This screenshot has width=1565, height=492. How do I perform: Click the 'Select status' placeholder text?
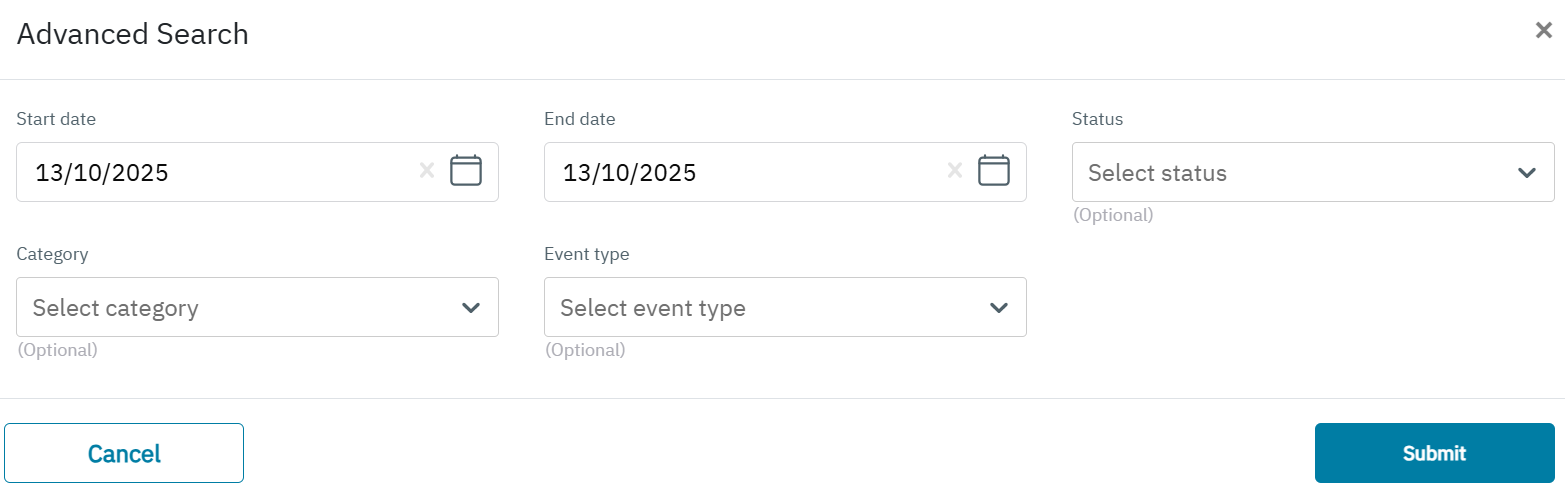1157,173
